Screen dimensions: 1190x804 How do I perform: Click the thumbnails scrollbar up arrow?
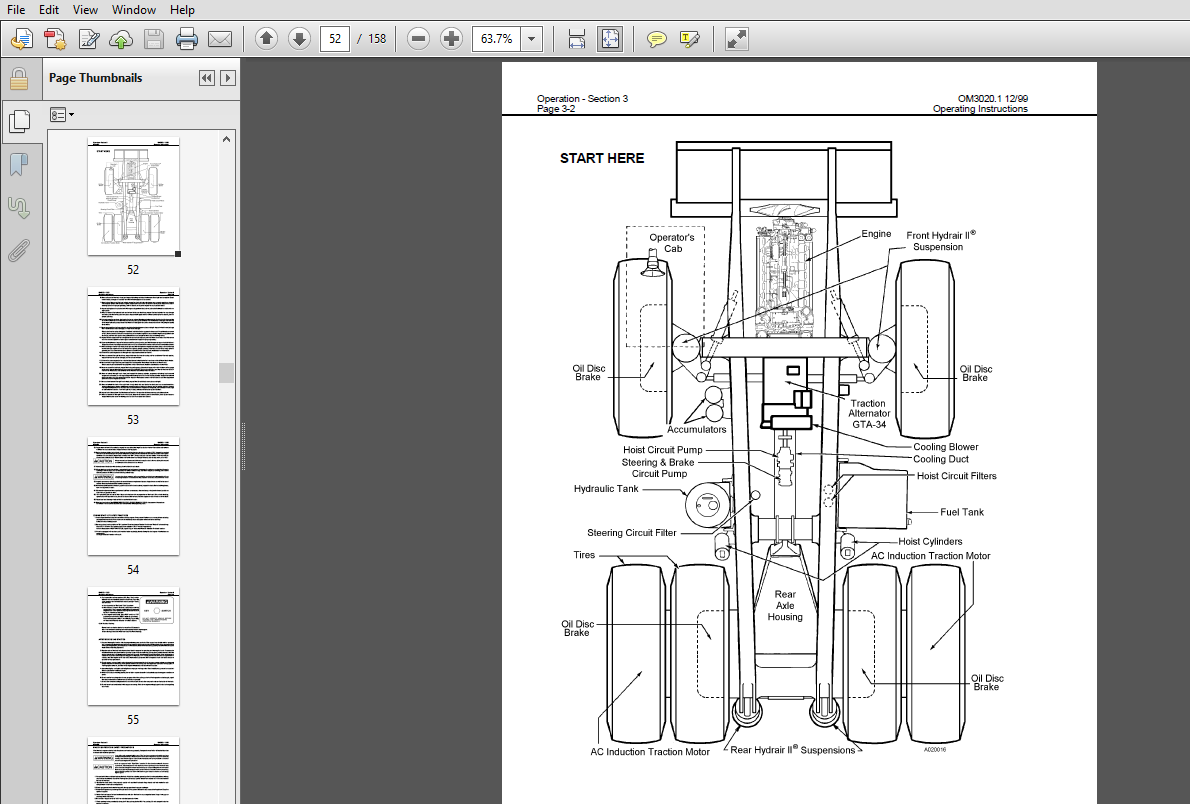point(226,139)
